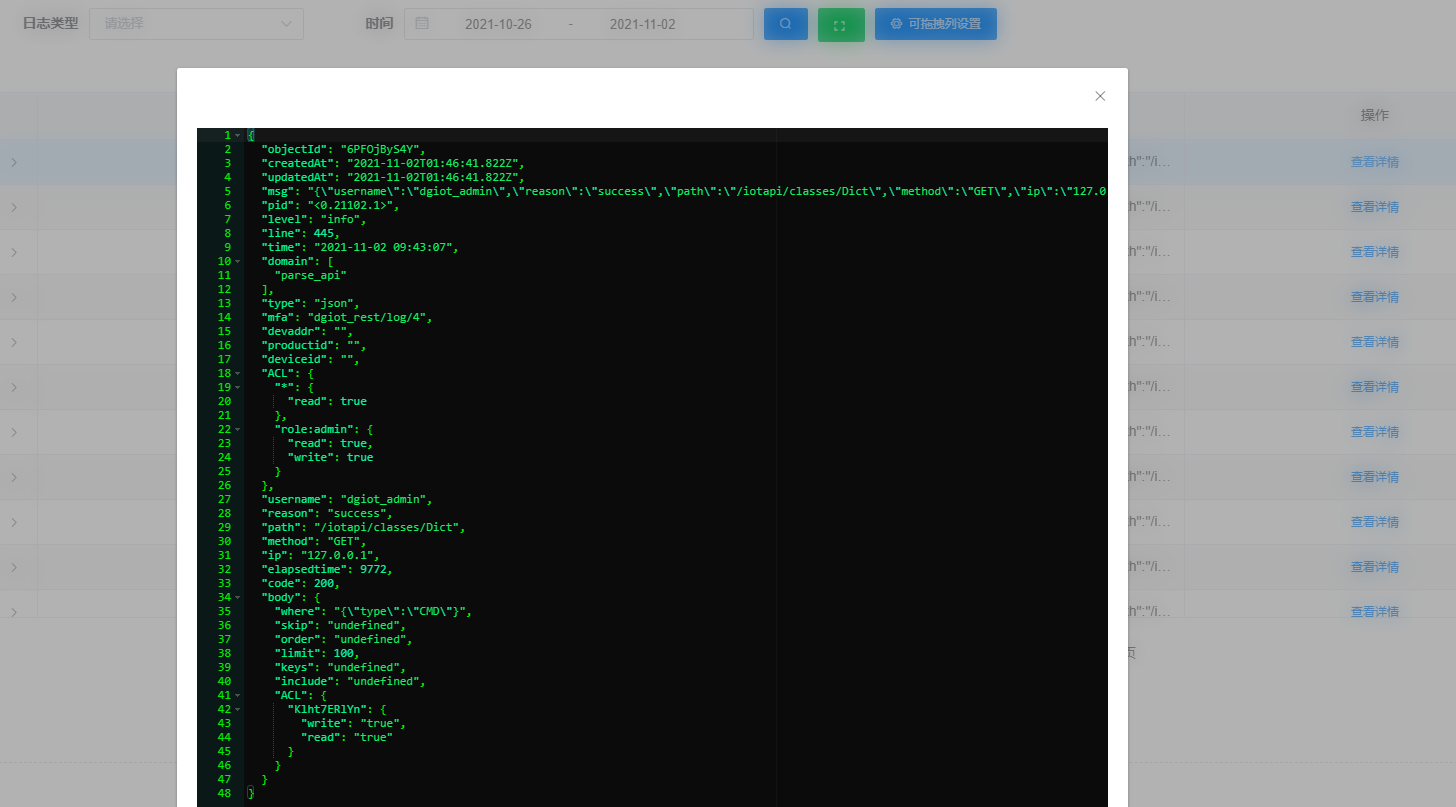Screen dimensions: 1456x807
Task: Collapse the top-level "ACL" fold at line 18
Action: coord(238,373)
